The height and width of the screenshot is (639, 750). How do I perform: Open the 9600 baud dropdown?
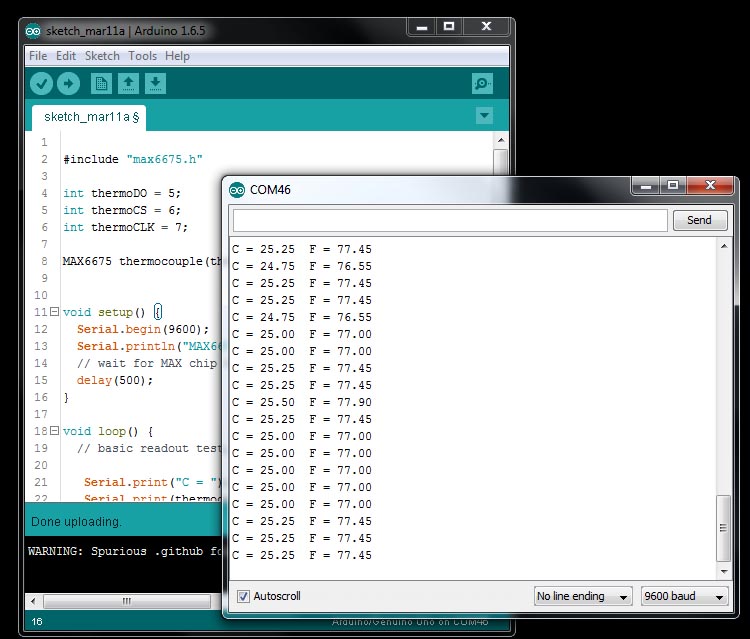(685, 596)
